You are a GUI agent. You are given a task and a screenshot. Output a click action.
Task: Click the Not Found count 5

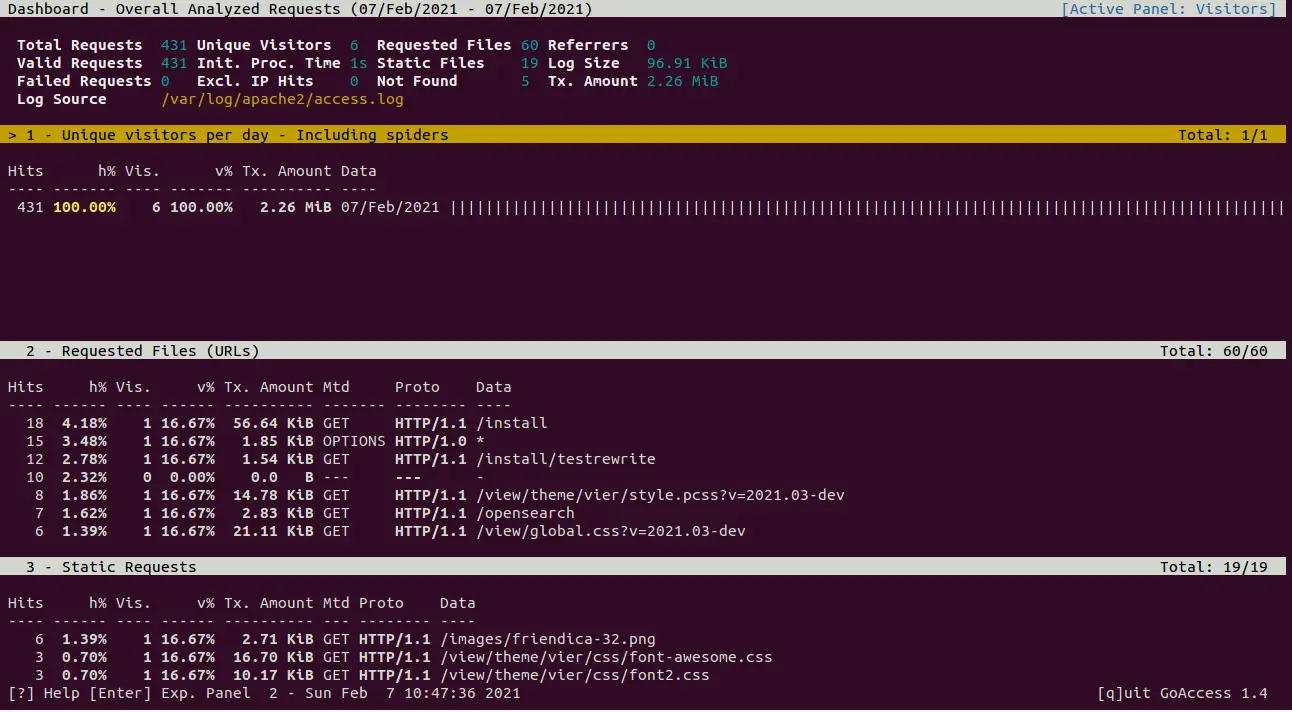[525, 81]
